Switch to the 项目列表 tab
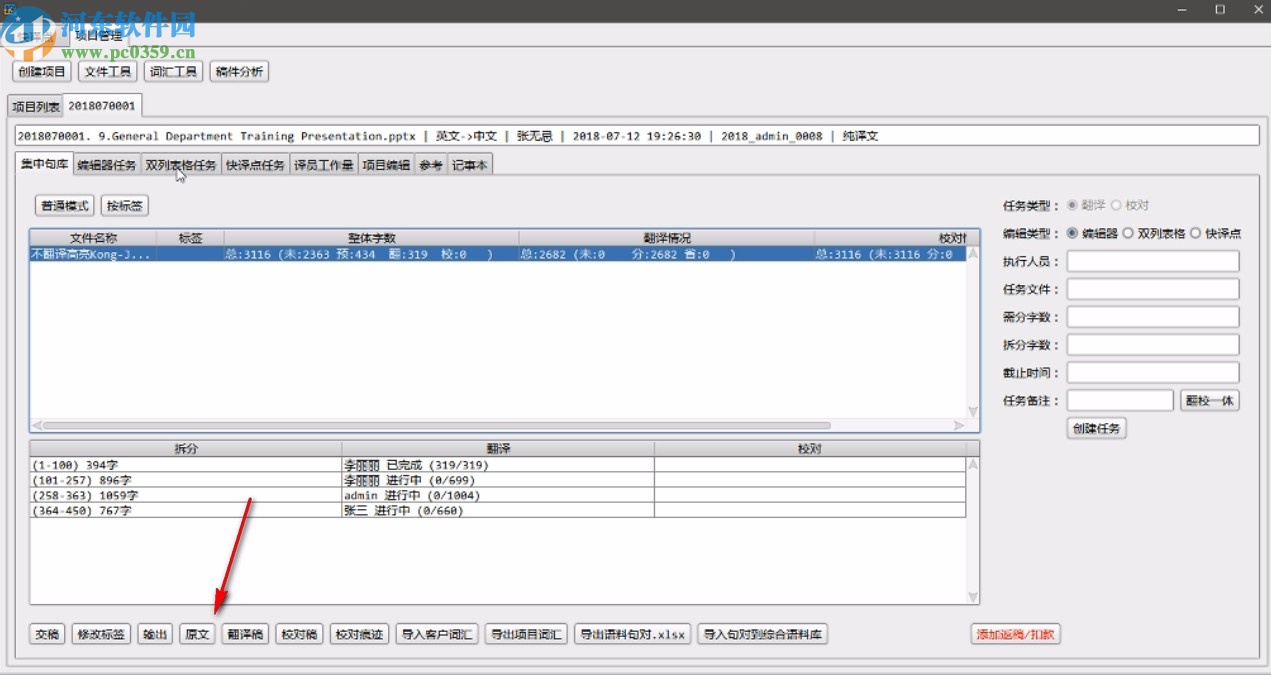Screen dimensions: 1271x675 [x=36, y=106]
